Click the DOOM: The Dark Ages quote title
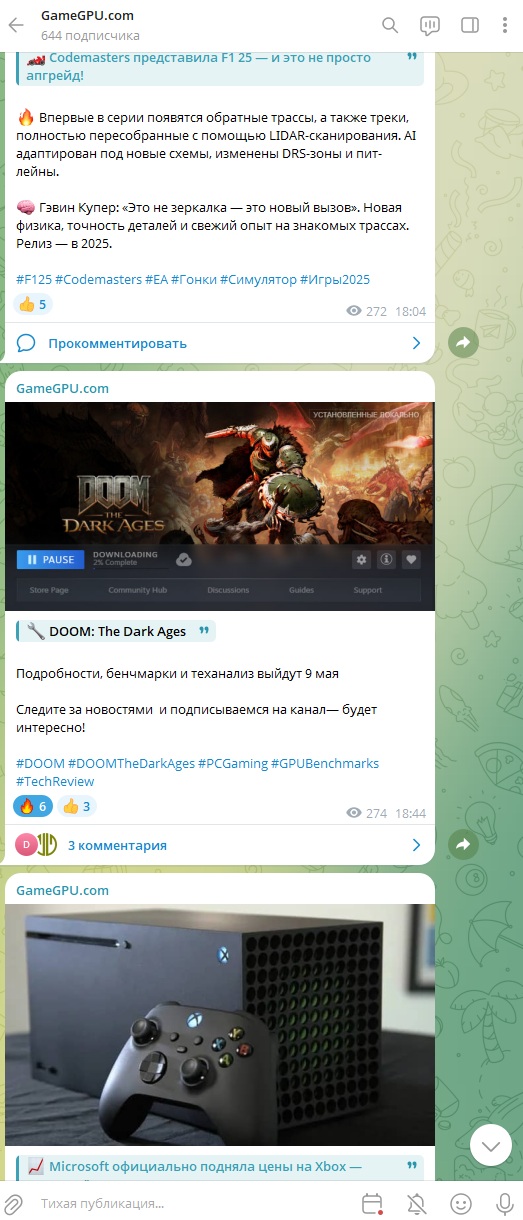The height and width of the screenshot is (1220, 523). (116, 631)
